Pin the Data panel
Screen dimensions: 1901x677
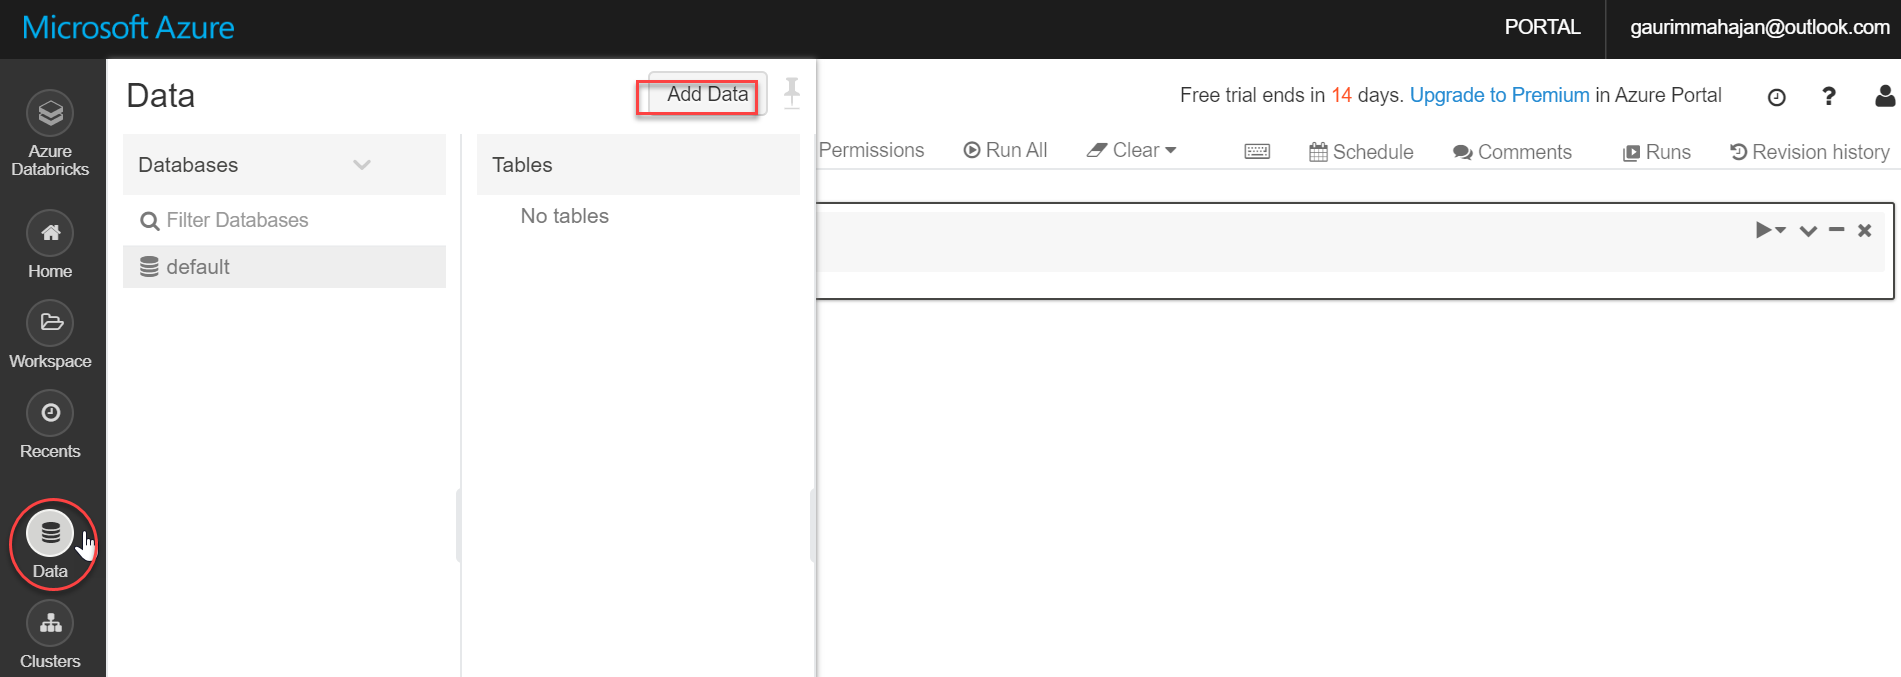click(792, 93)
